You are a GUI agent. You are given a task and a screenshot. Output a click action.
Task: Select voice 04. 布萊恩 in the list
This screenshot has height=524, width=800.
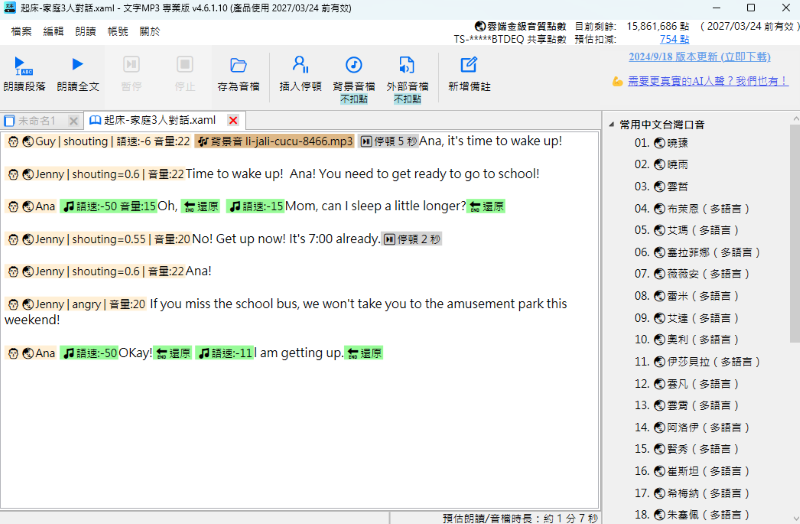pos(690,208)
